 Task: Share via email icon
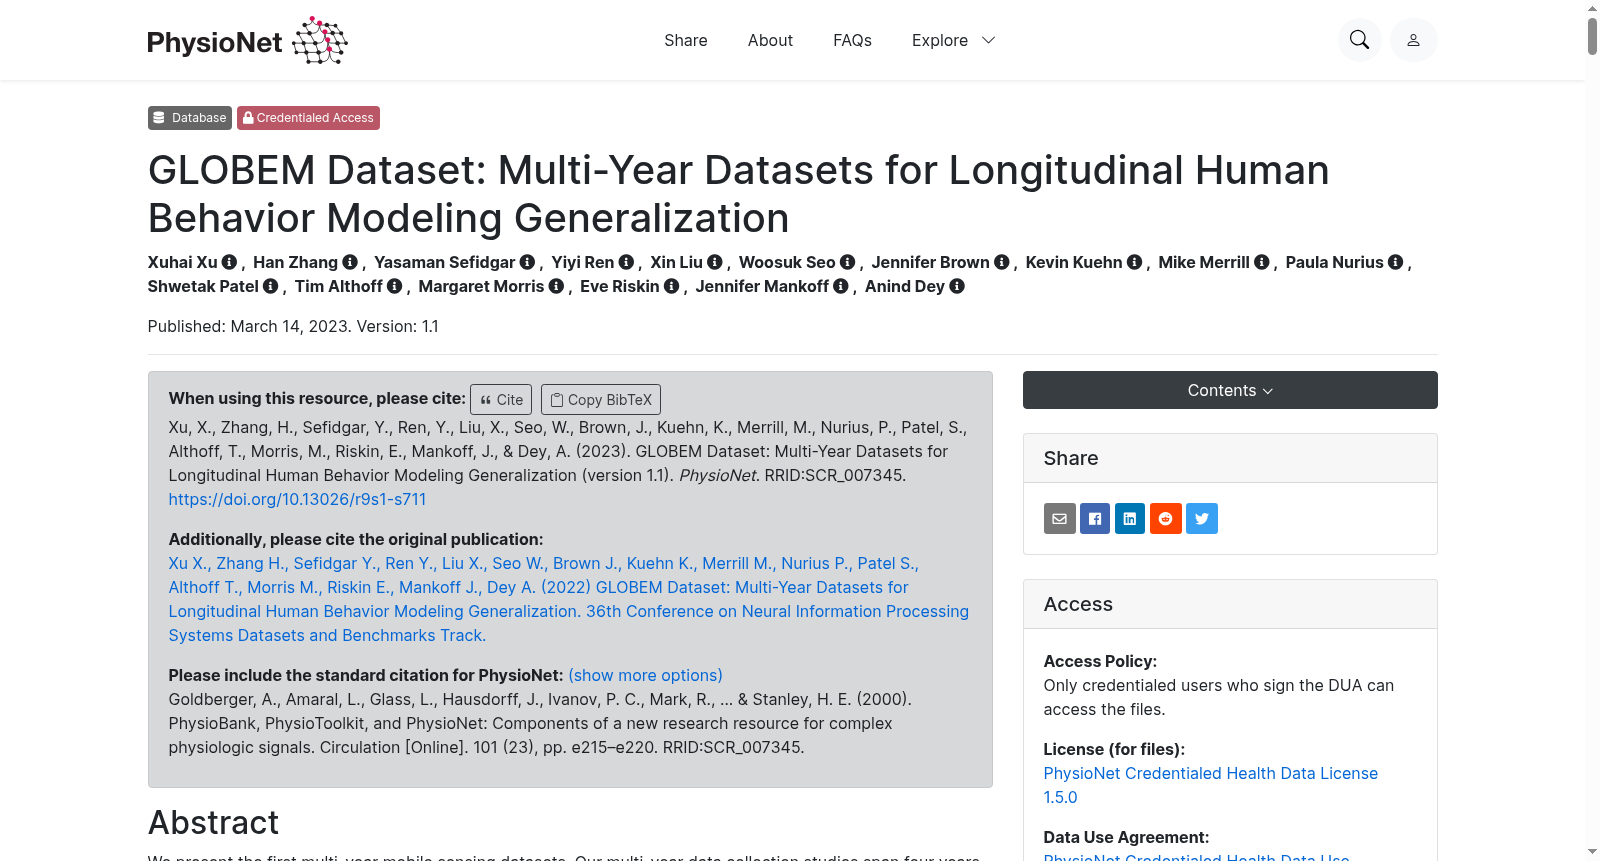pyautogui.click(x=1060, y=518)
